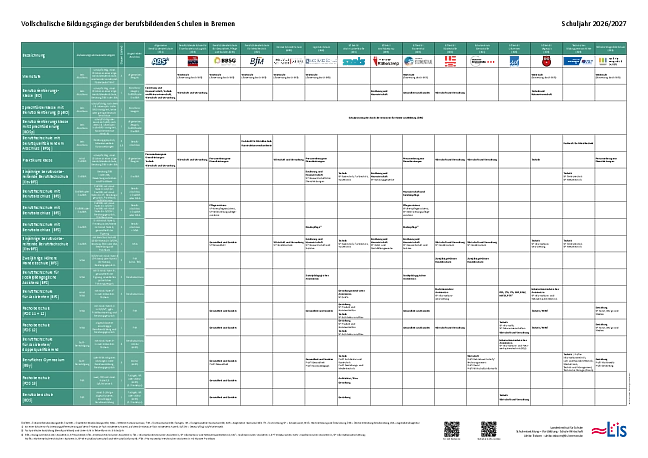648x458 pixels.
Task: Click the ABS school logo
Action: coord(160,61)
